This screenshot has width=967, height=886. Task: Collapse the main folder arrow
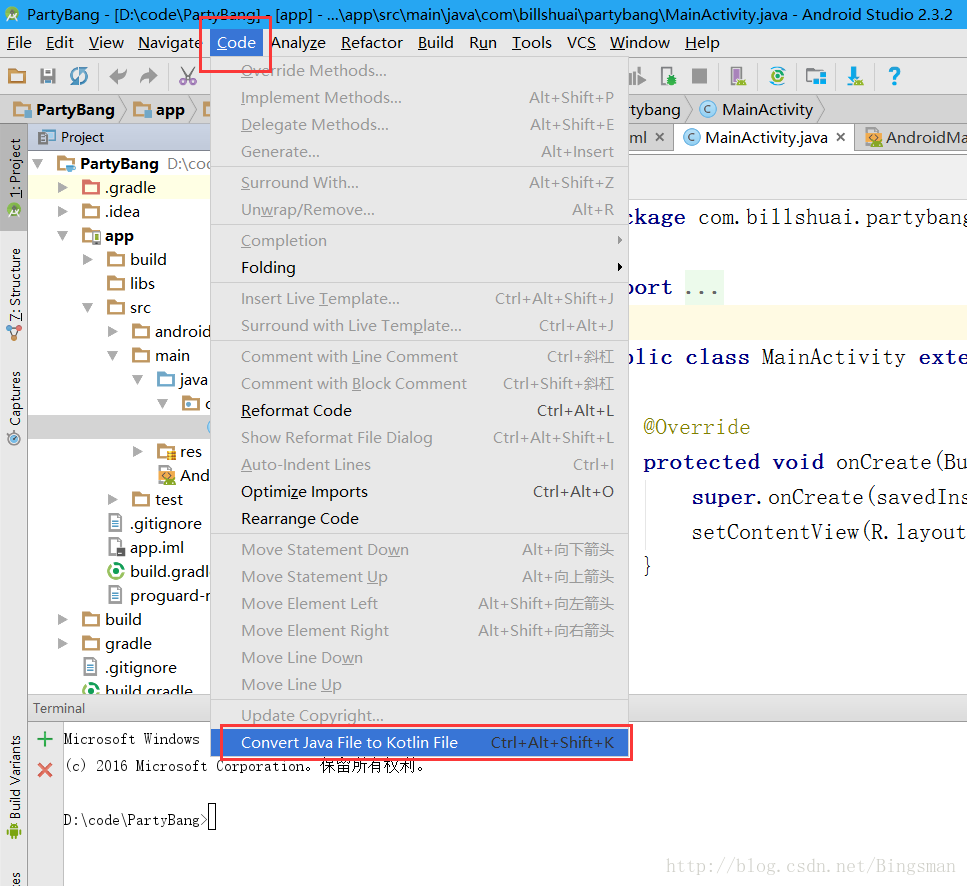(112, 356)
